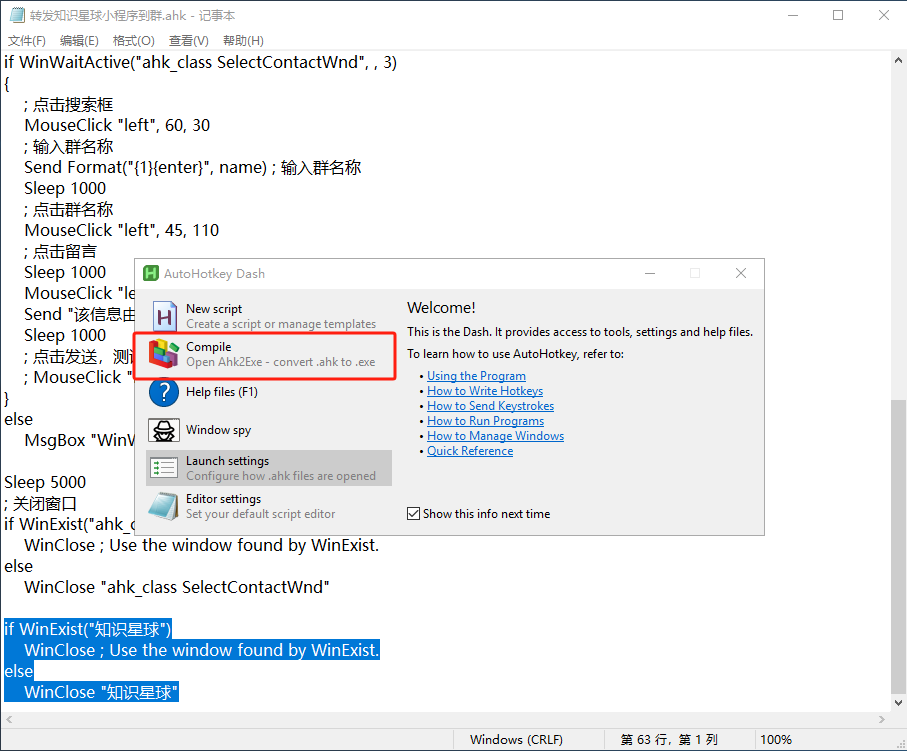The width and height of the screenshot is (907, 751).
Task: Click the 第 63 行, 第 1 列 status entry
Action: 669,739
